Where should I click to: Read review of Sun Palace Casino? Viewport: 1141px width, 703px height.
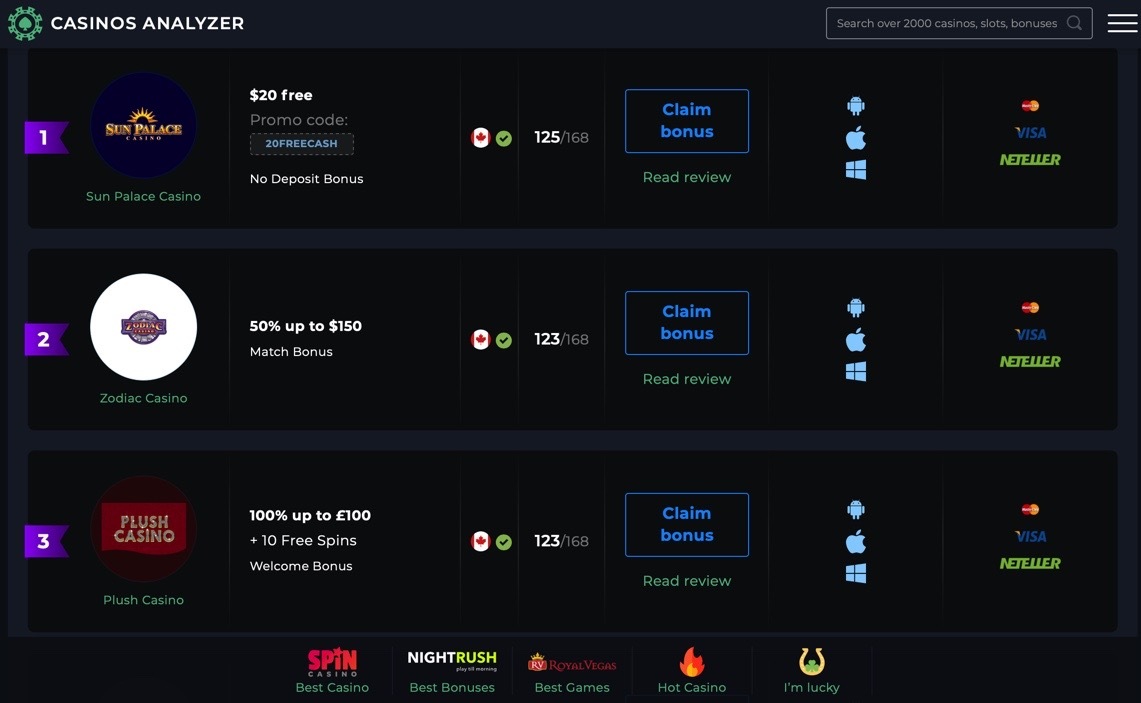[687, 177]
